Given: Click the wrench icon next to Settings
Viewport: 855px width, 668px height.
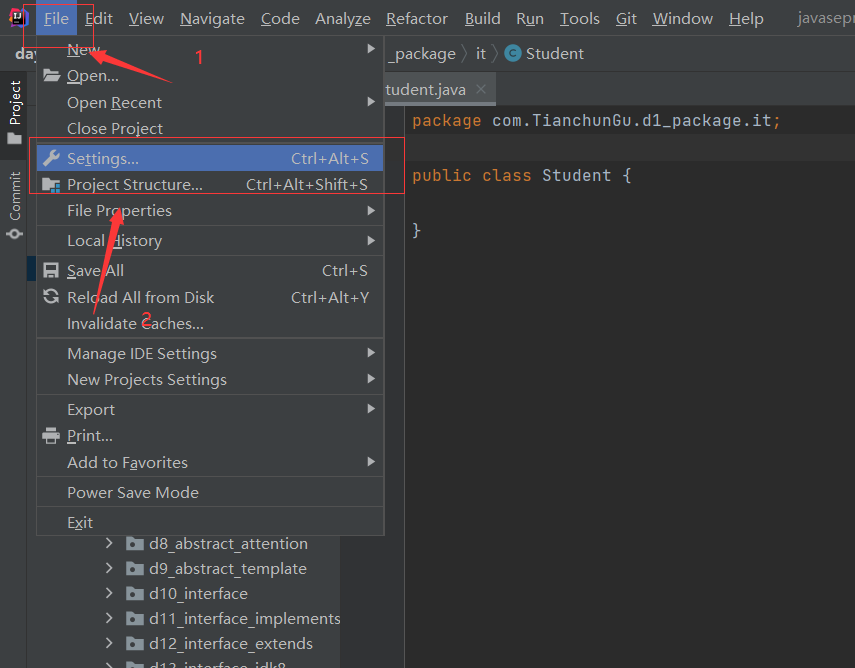Looking at the screenshot, I should 51,158.
